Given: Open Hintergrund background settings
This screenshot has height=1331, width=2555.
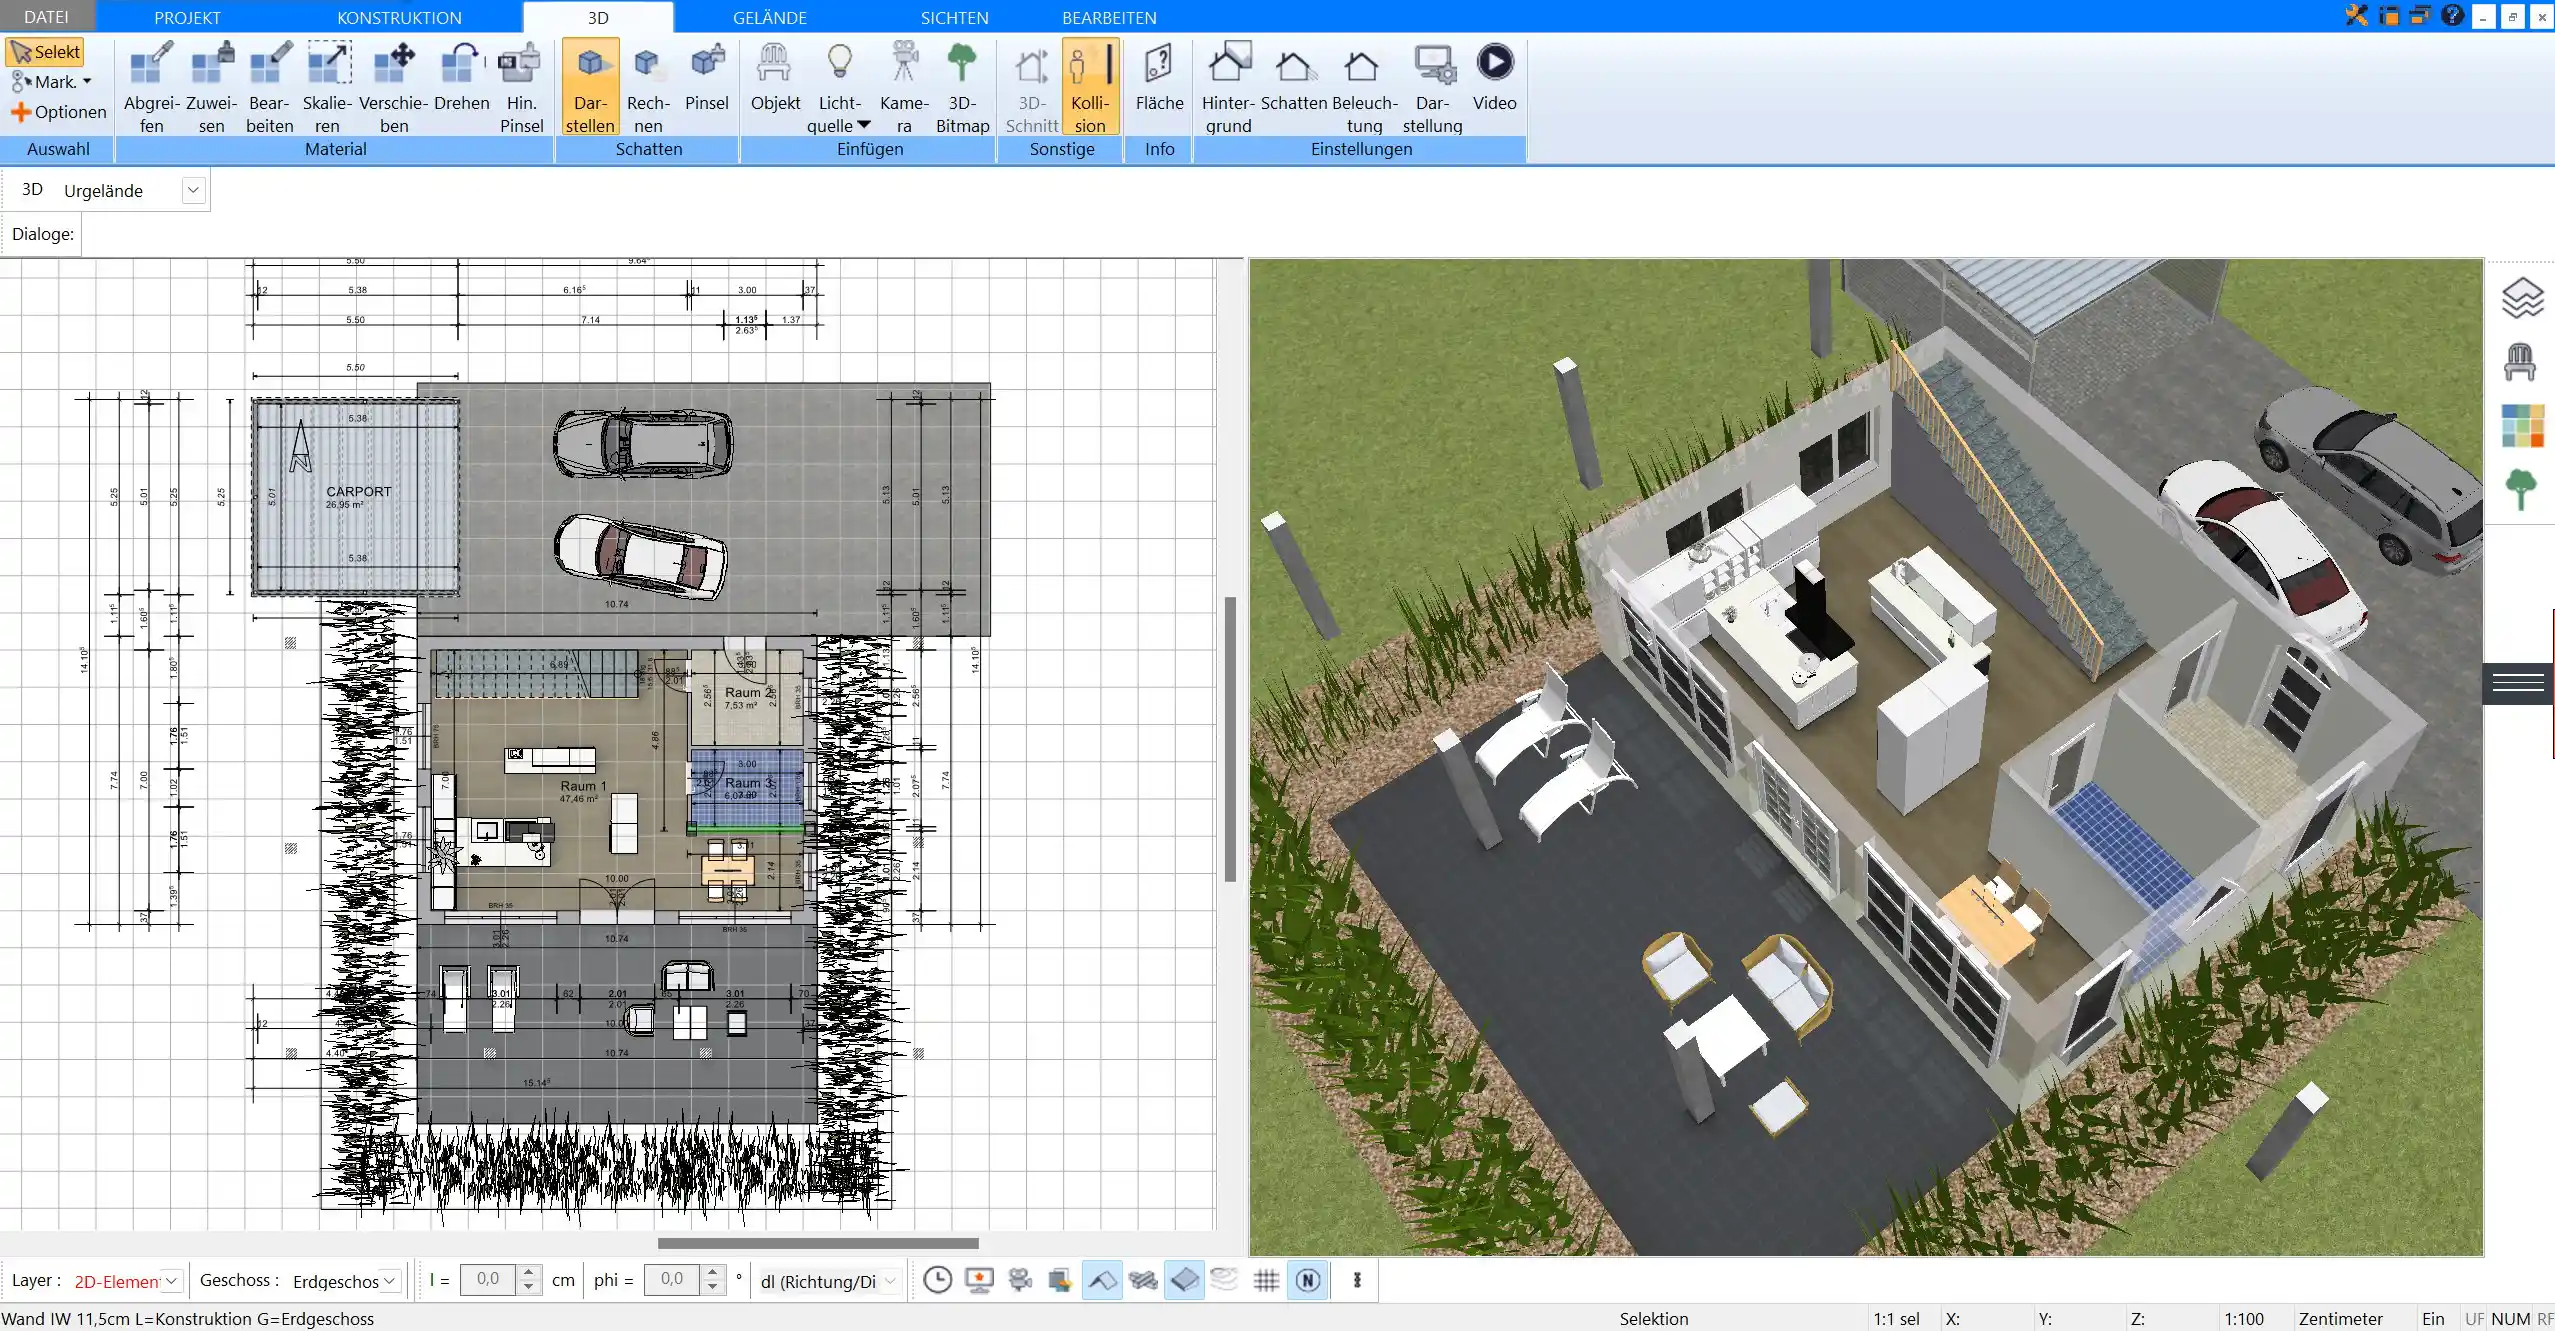Looking at the screenshot, I should click(1228, 87).
